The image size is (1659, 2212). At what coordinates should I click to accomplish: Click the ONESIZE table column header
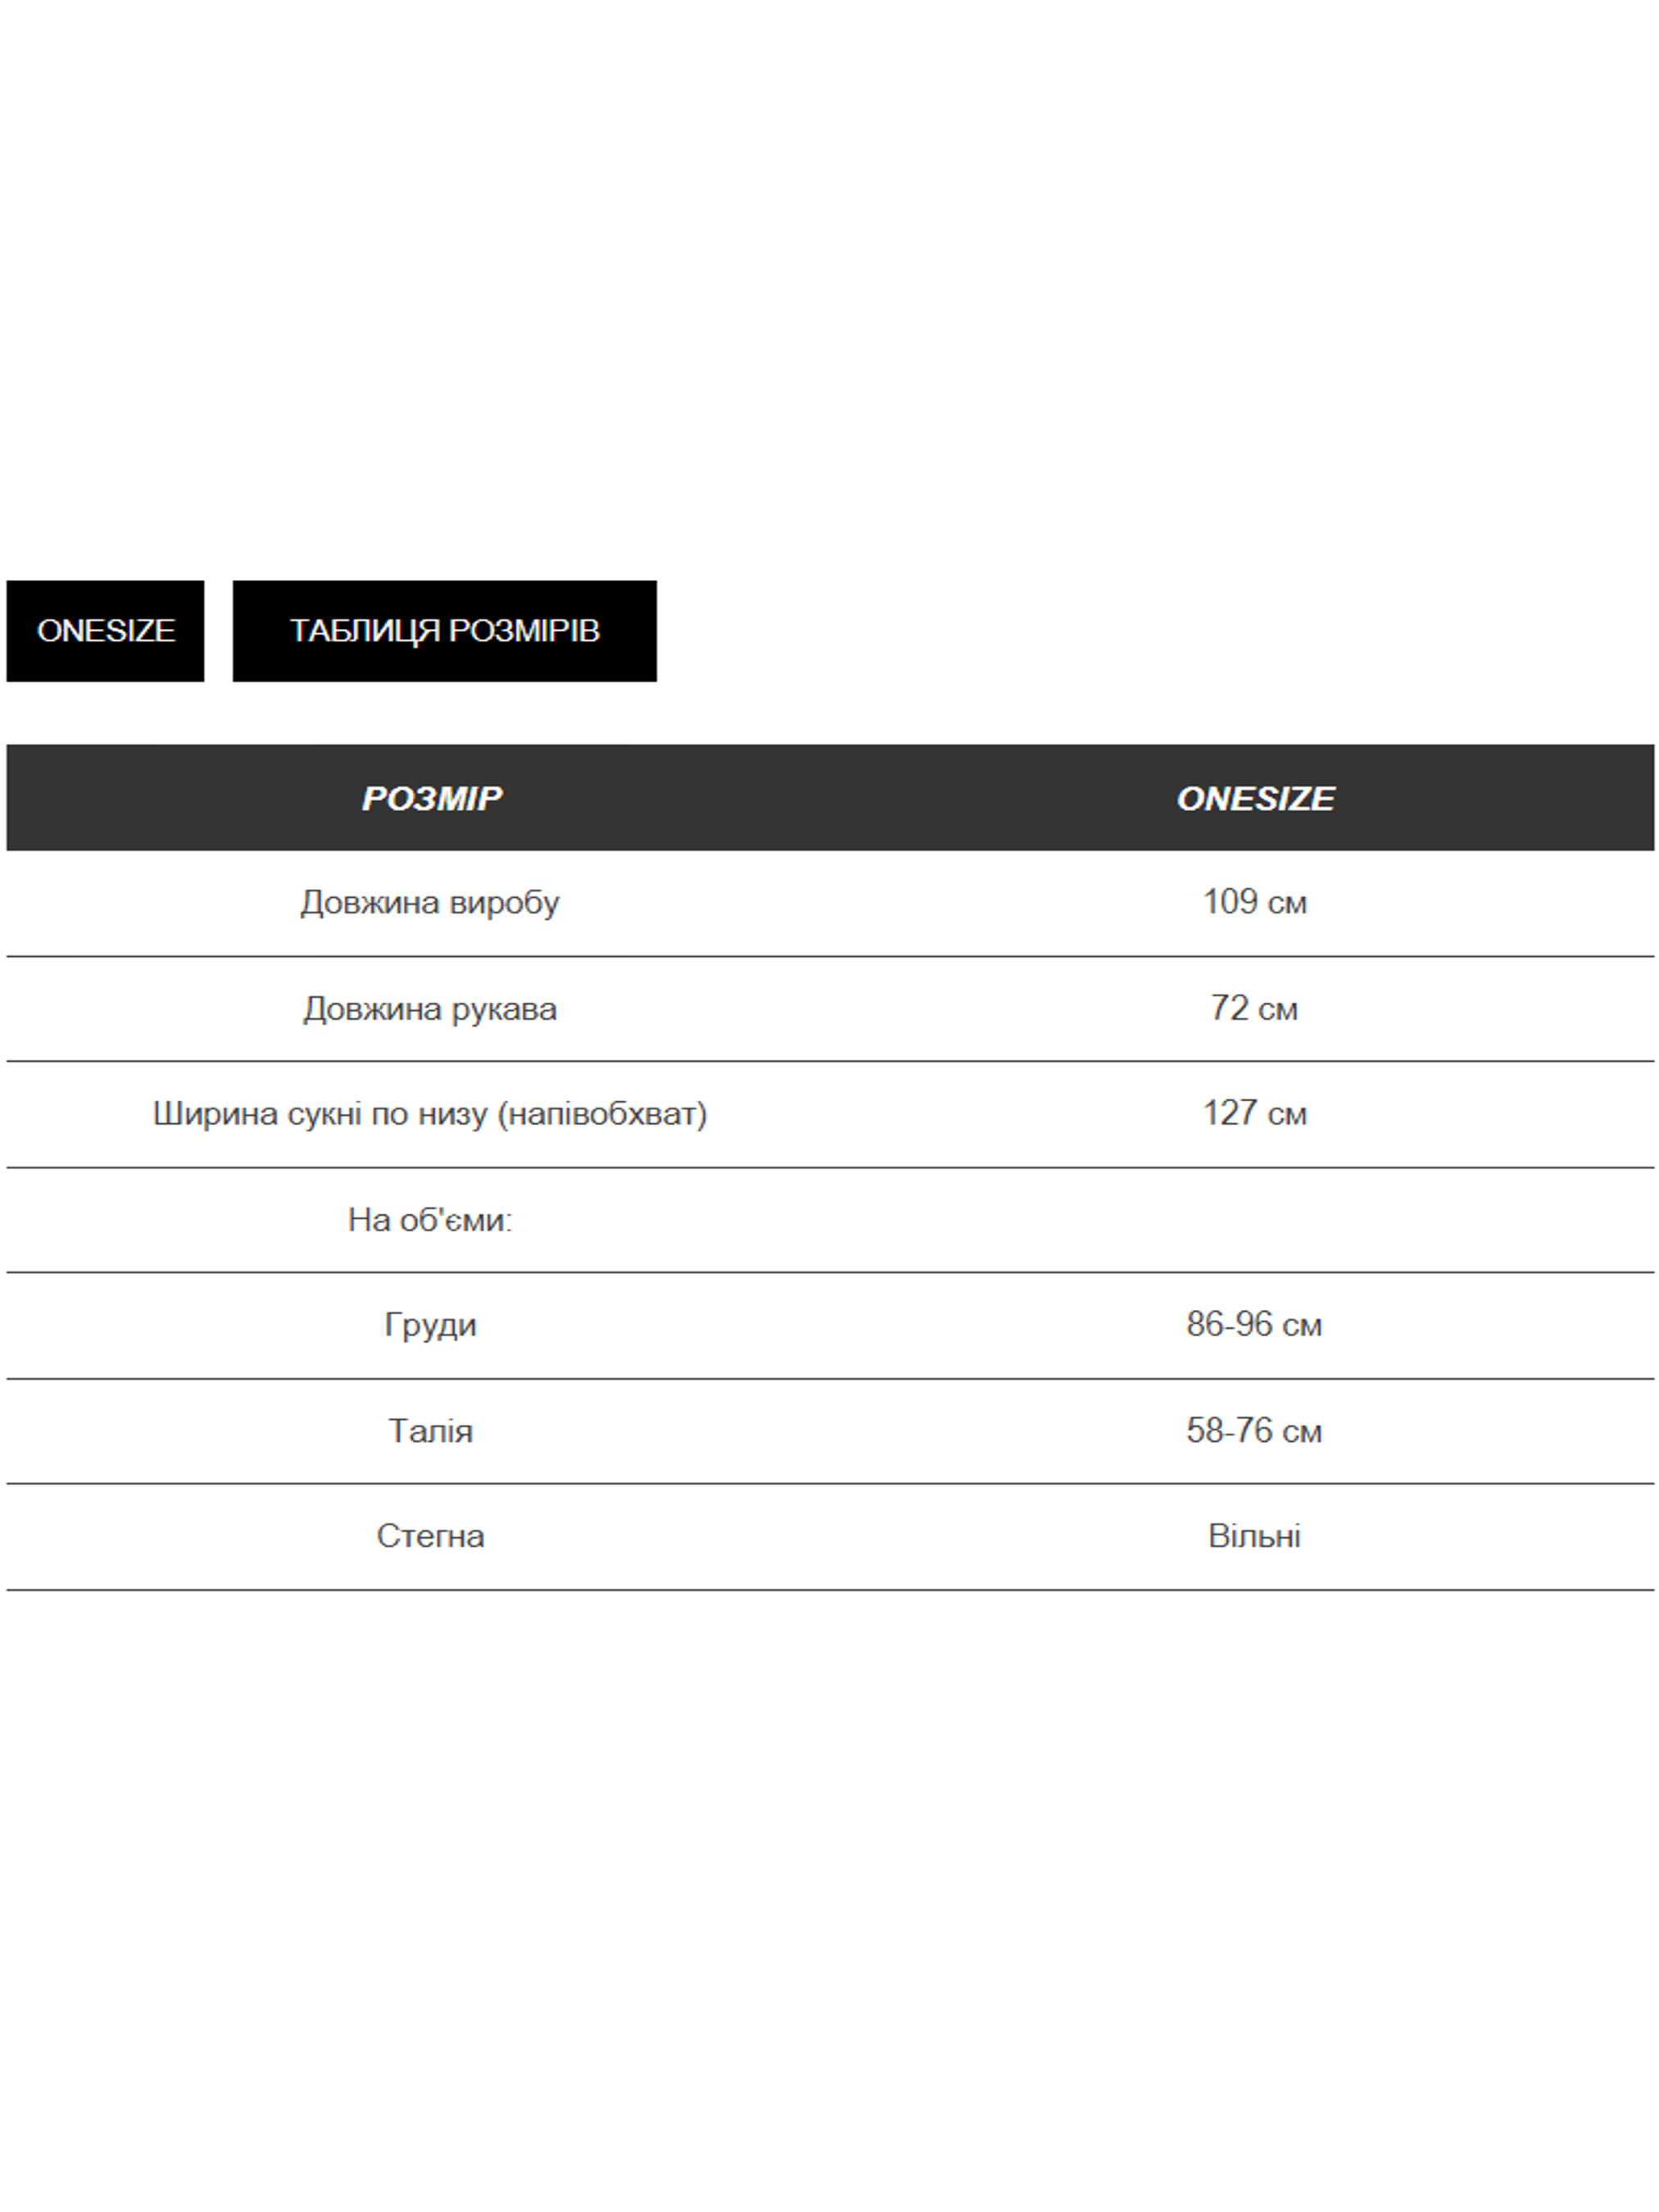1254,798
